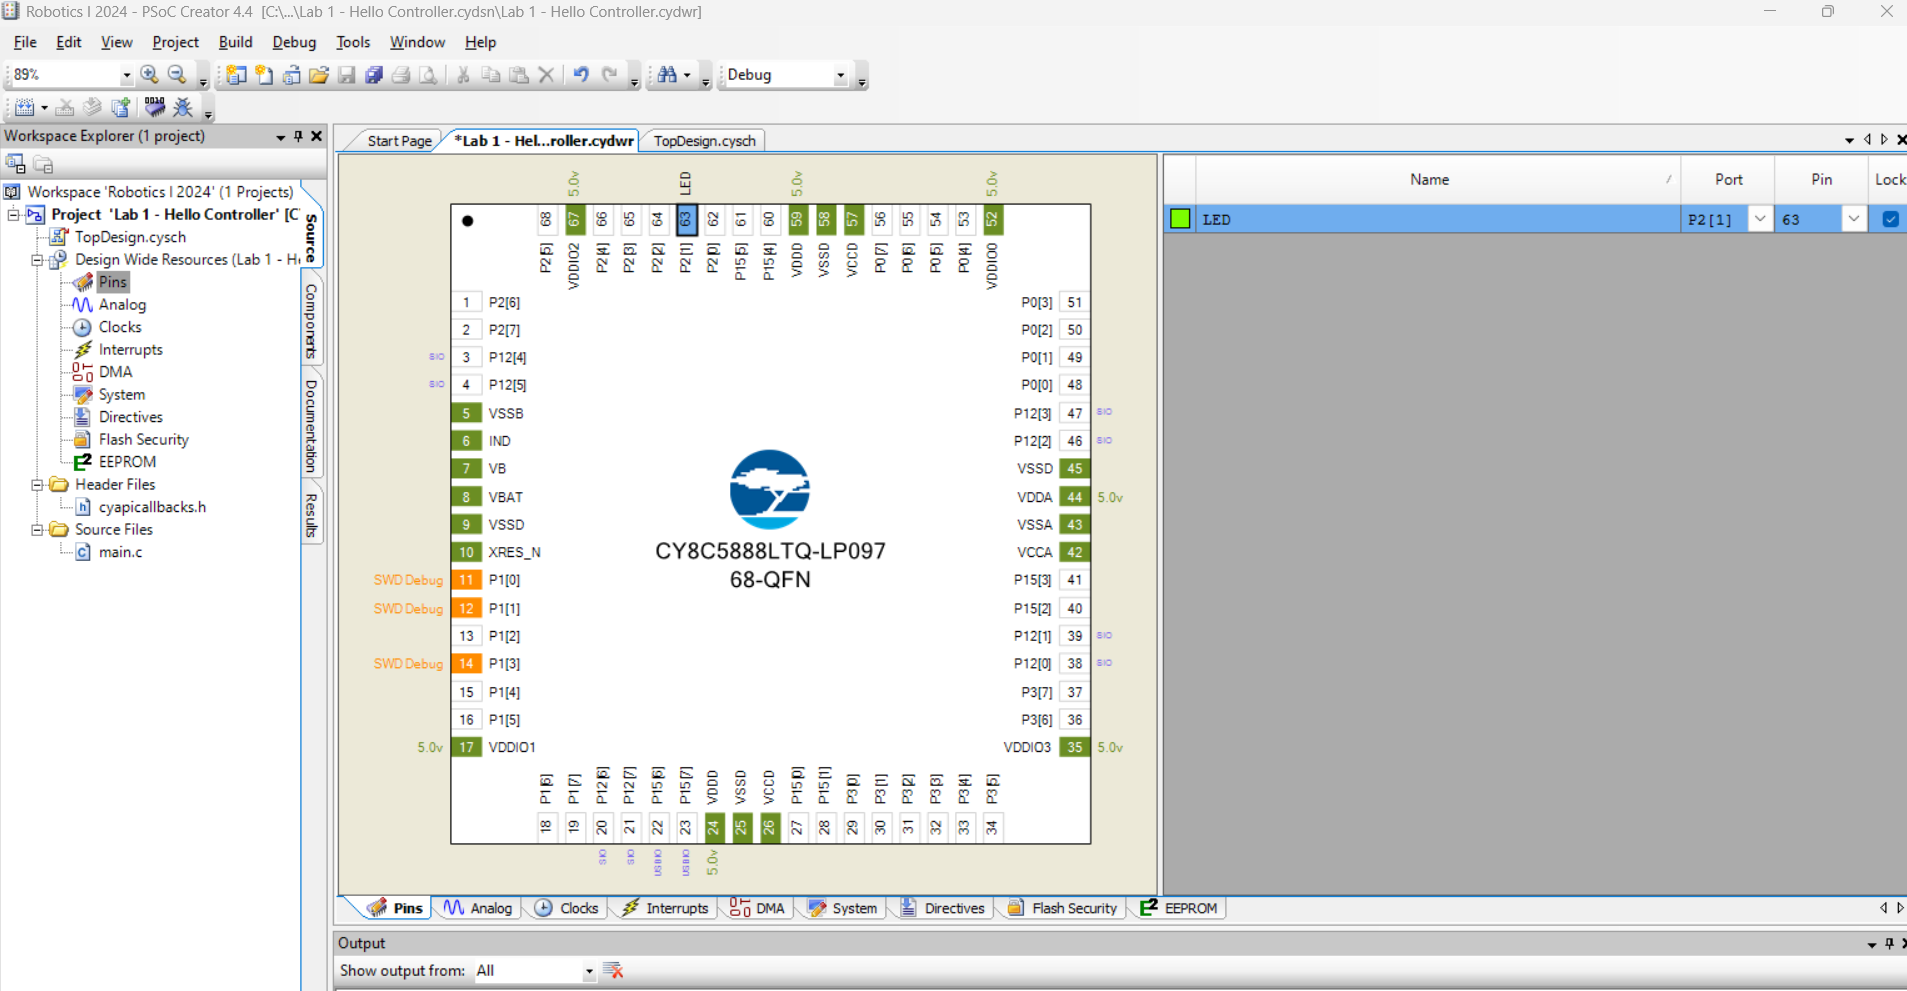Viewport: 1907px width, 991px height.
Task: Toggle auto-hide pin on Workspace Explorer
Action: pyautogui.click(x=298, y=136)
